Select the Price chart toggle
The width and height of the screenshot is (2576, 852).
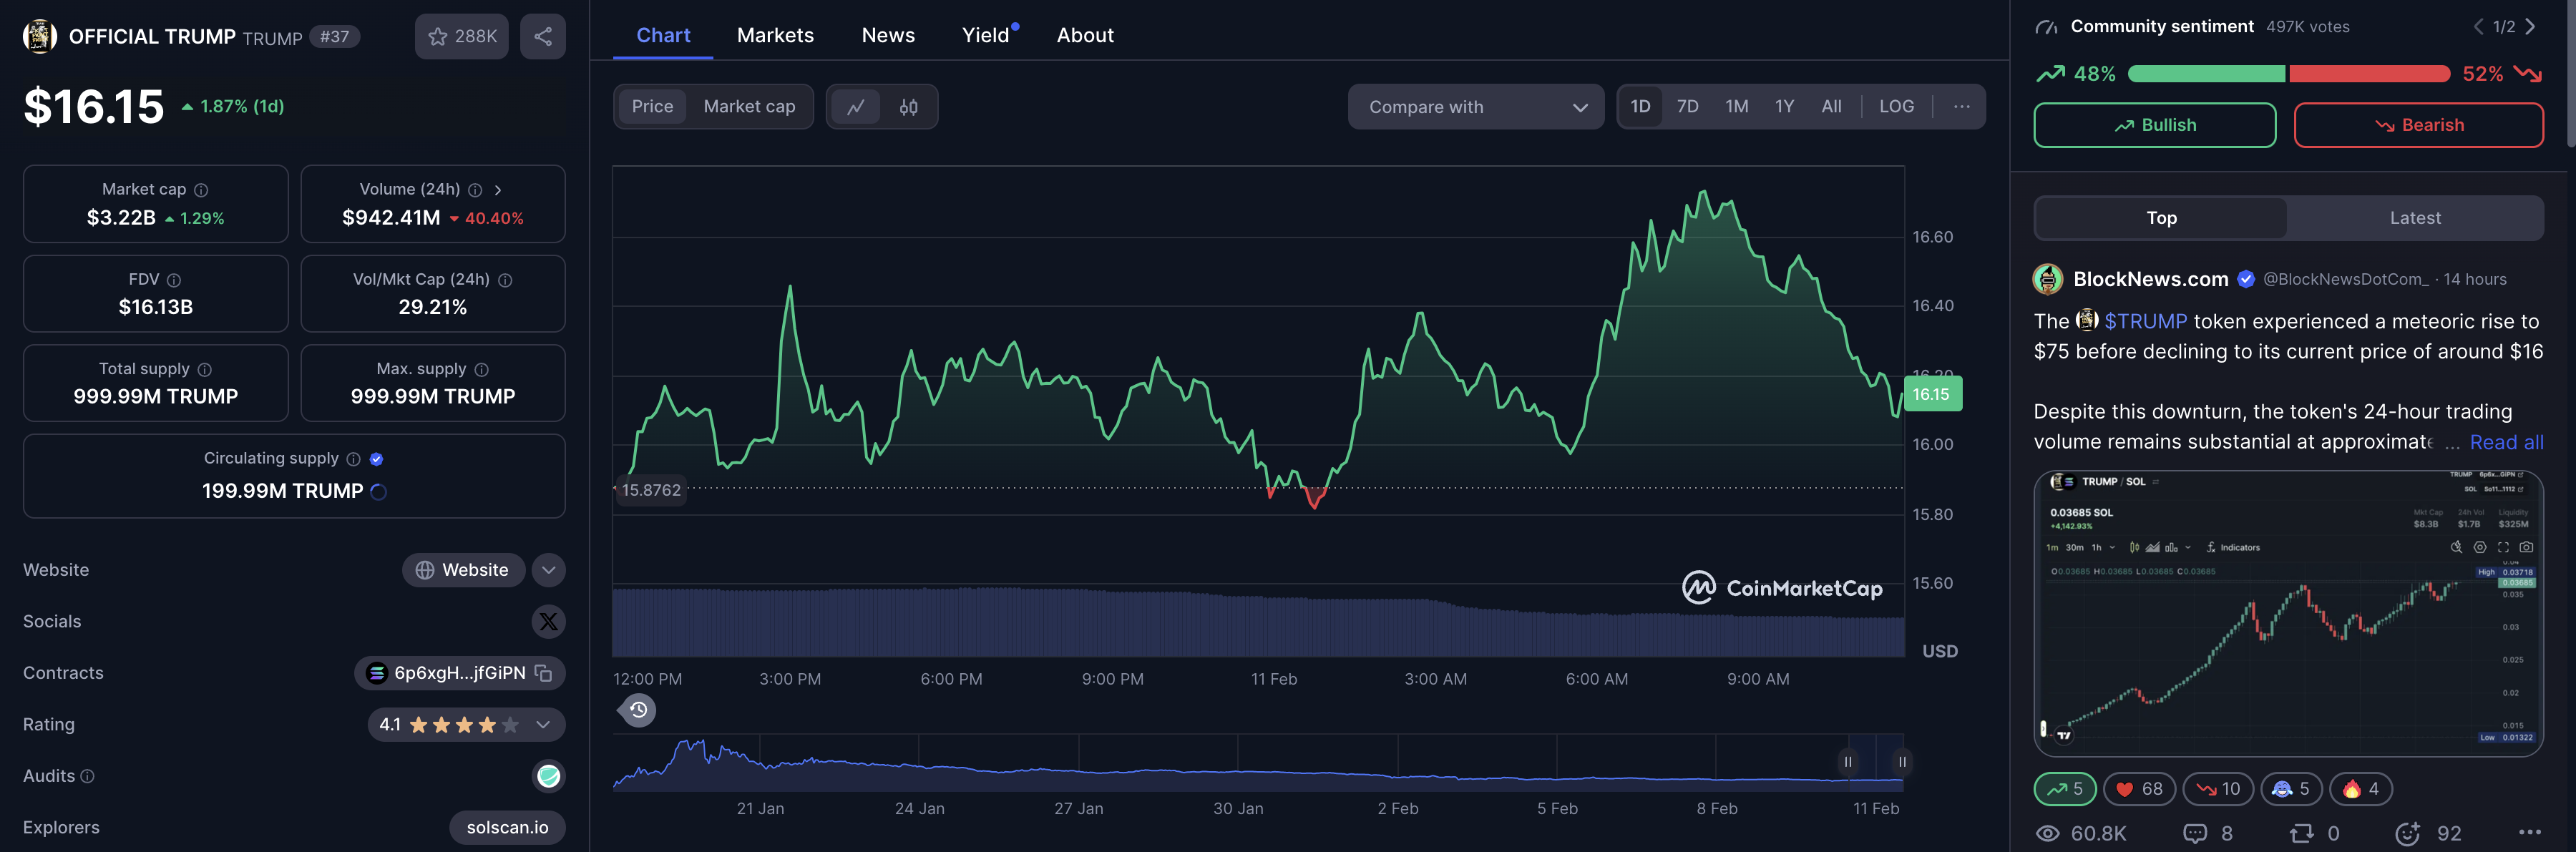(x=652, y=107)
